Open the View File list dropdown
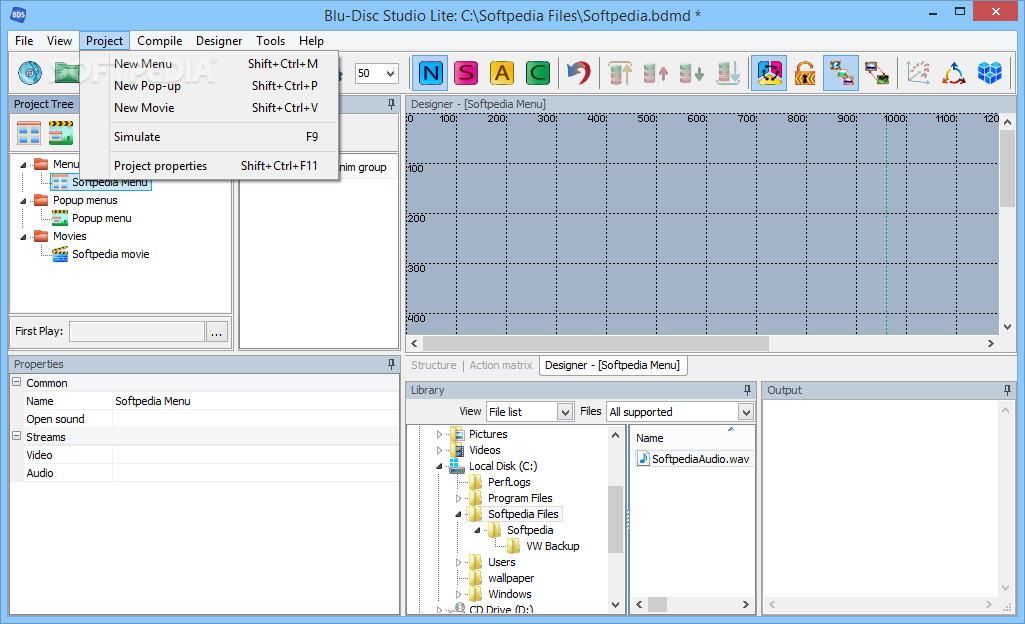1025x624 pixels. point(565,412)
